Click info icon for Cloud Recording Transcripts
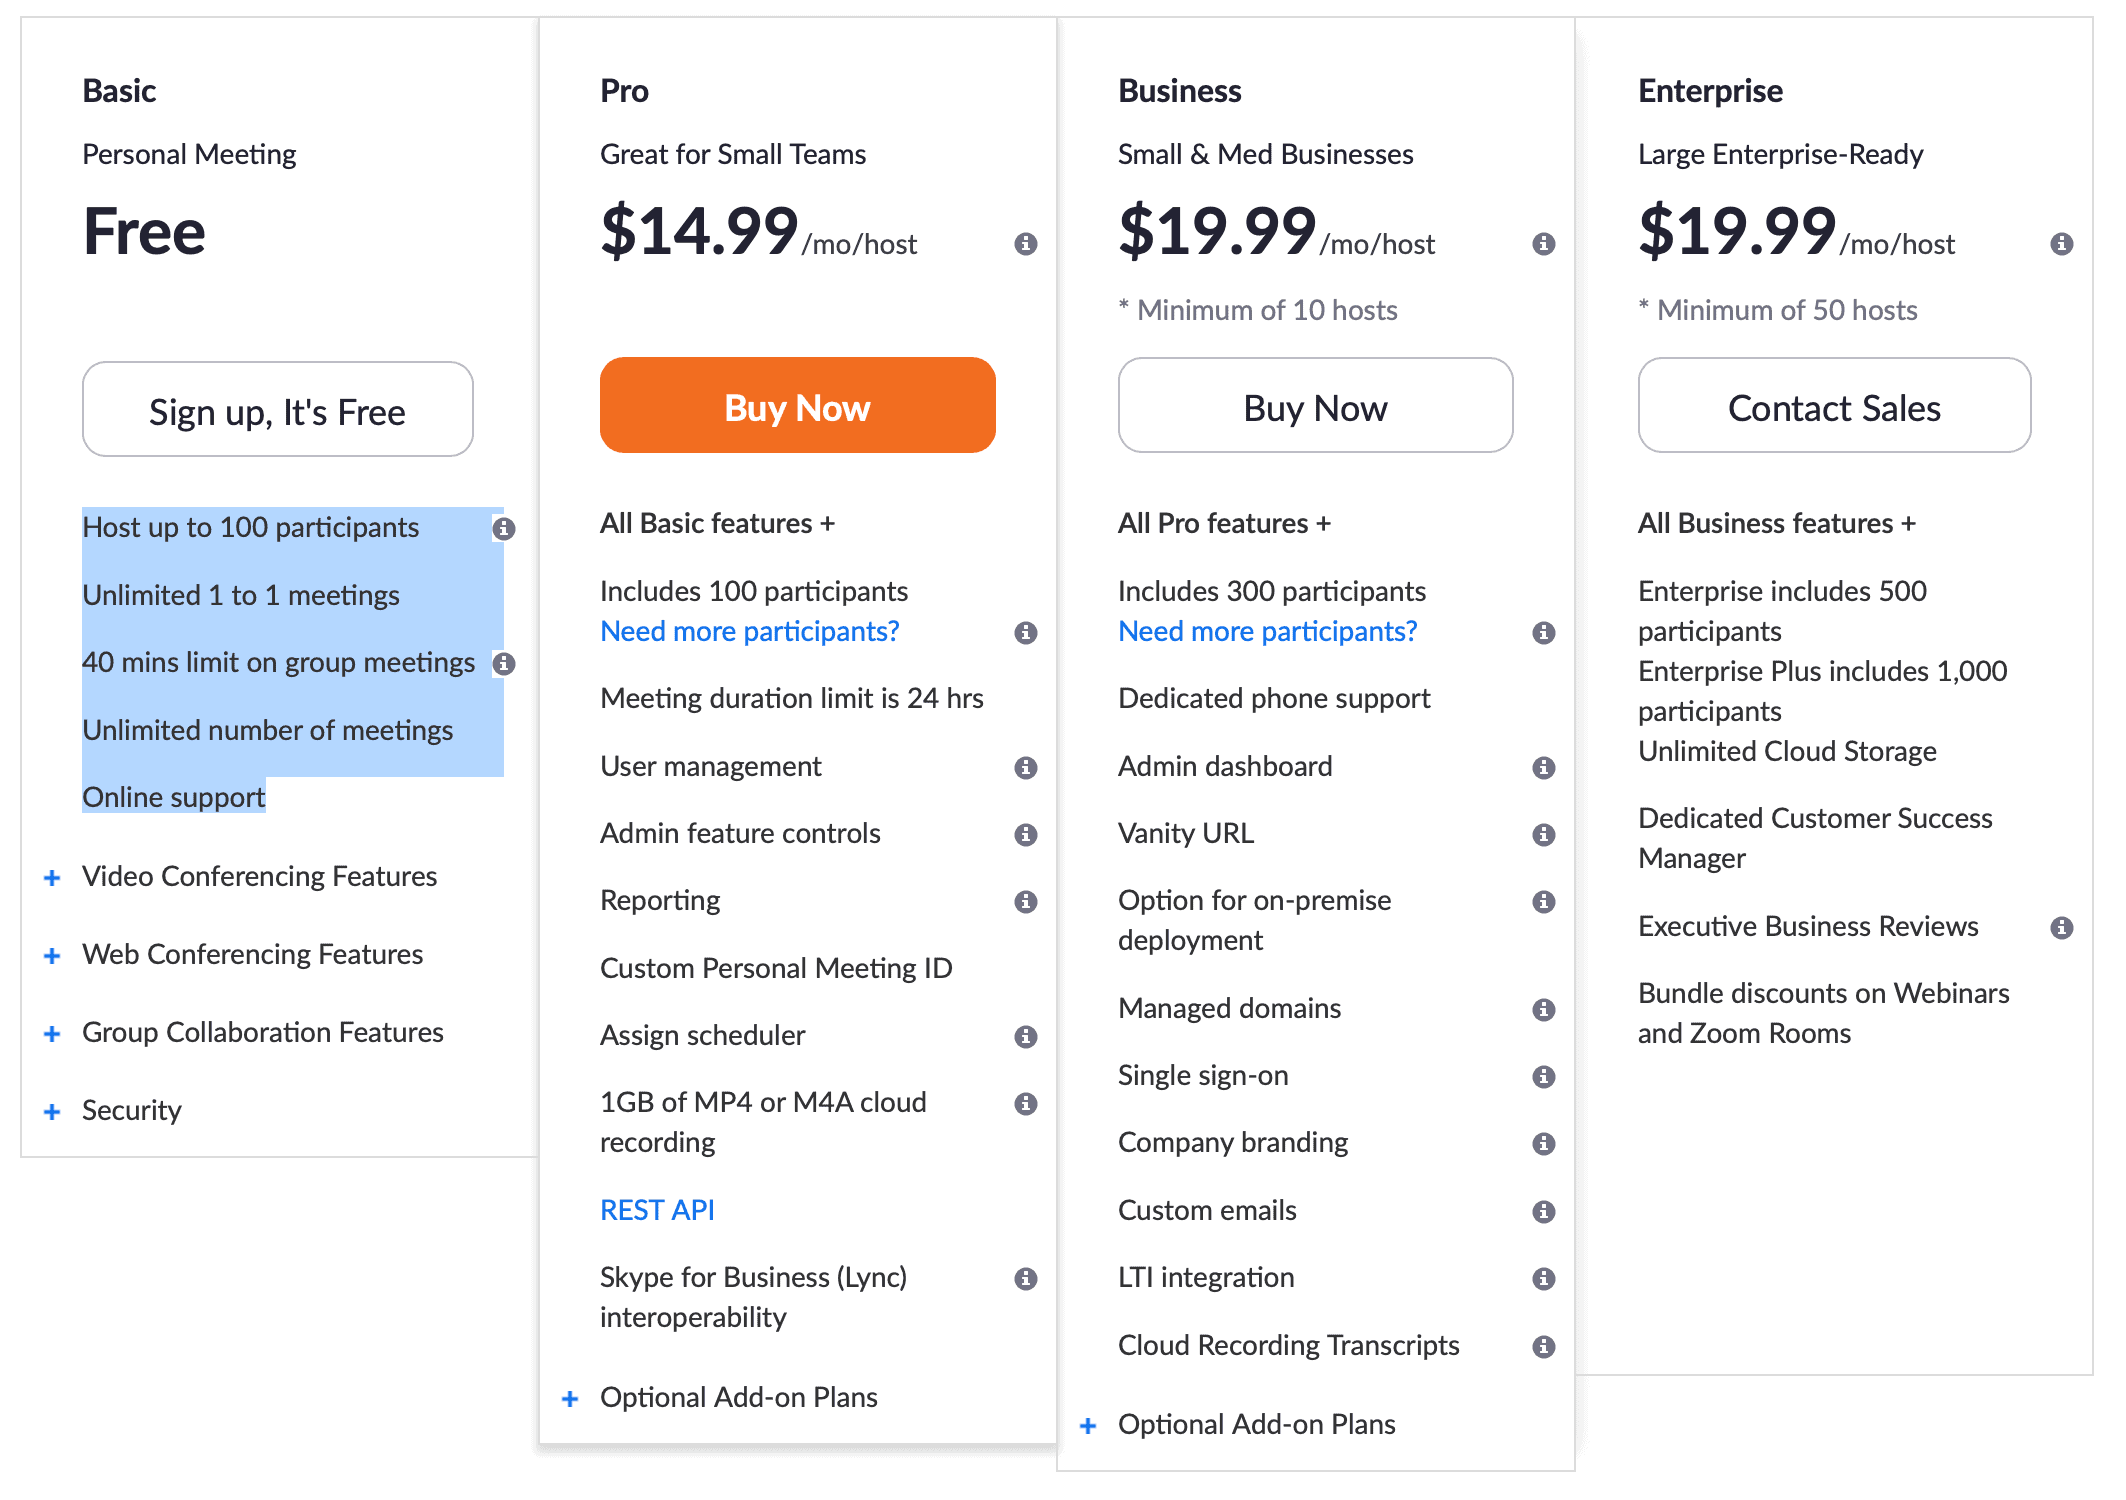This screenshot has width=2126, height=1500. pos(1543,1346)
